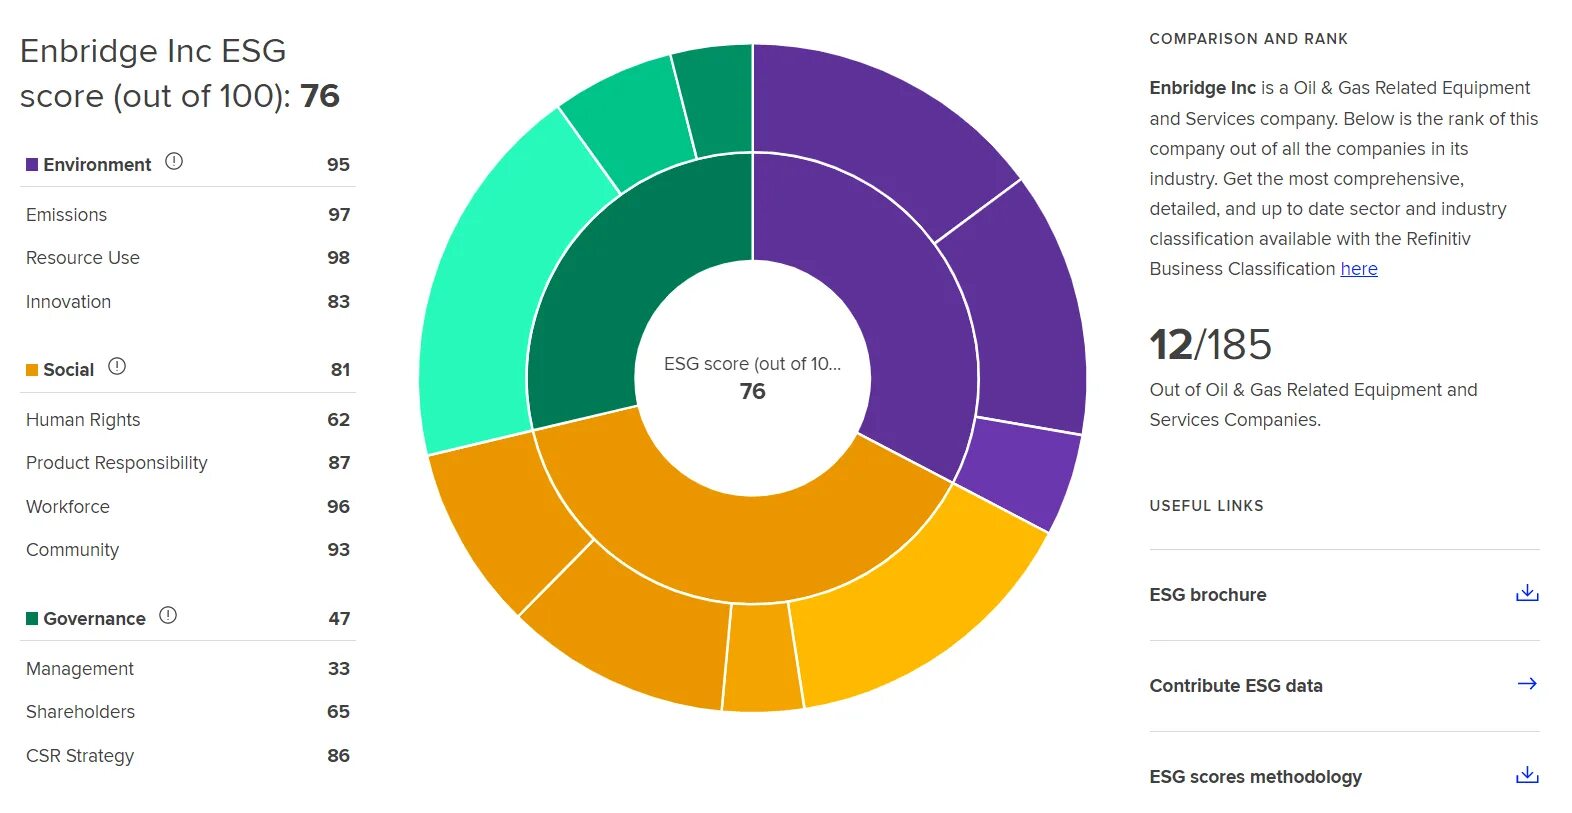Click the Management score value 33

[x=339, y=668]
